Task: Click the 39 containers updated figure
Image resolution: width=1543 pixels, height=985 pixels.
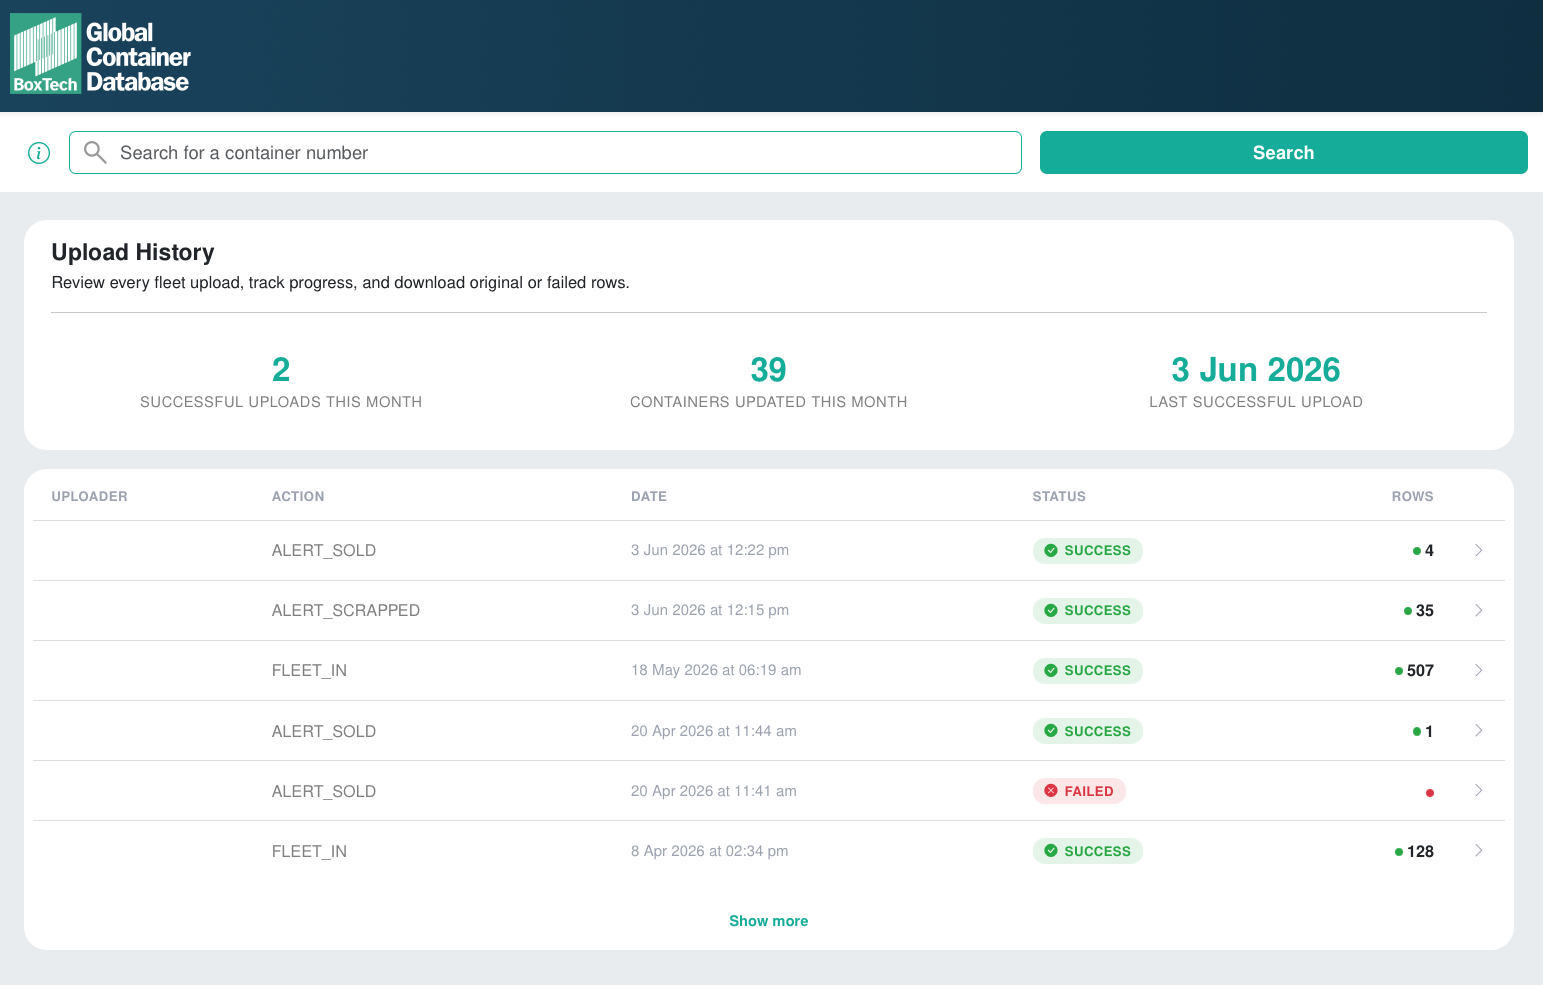Action: tap(768, 370)
